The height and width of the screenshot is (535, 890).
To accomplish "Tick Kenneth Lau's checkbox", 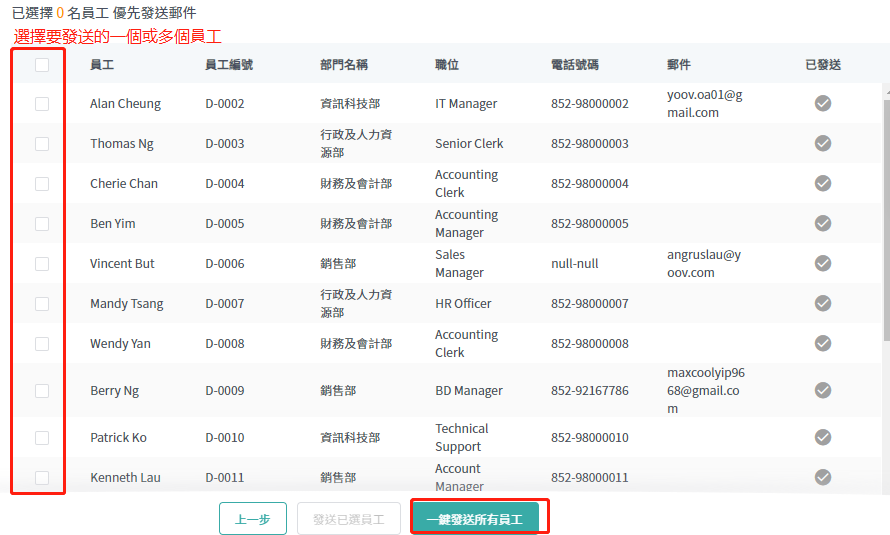I will pos(42,478).
